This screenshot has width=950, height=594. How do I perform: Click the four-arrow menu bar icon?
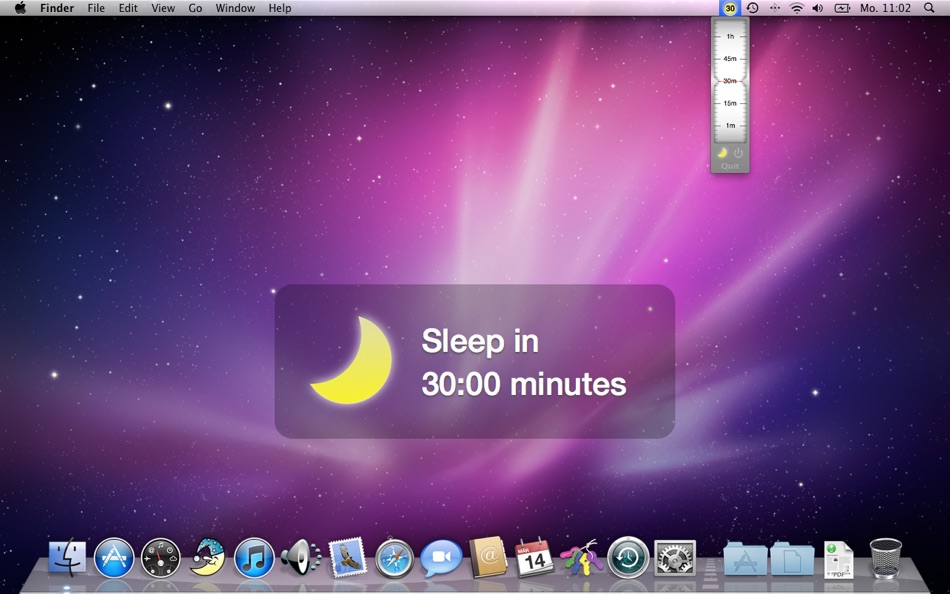[775, 8]
